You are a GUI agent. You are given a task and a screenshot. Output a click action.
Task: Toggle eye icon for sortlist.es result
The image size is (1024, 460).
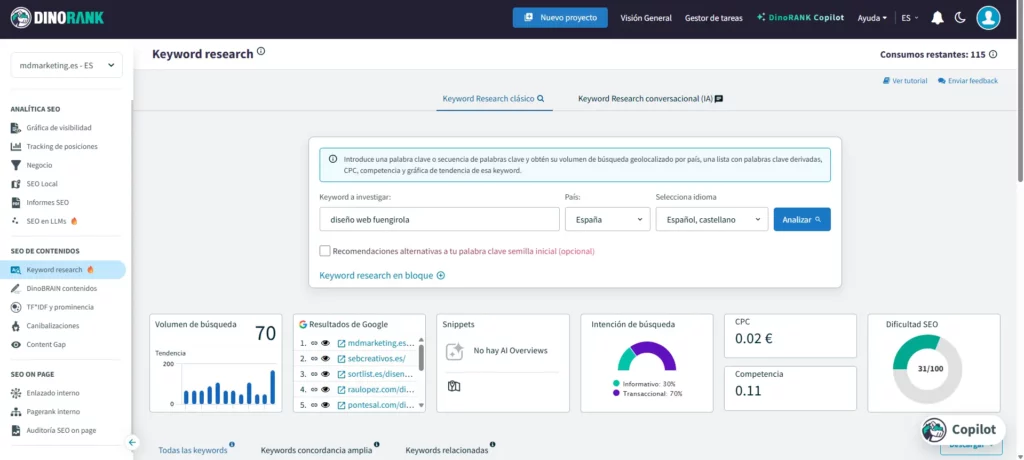point(325,374)
